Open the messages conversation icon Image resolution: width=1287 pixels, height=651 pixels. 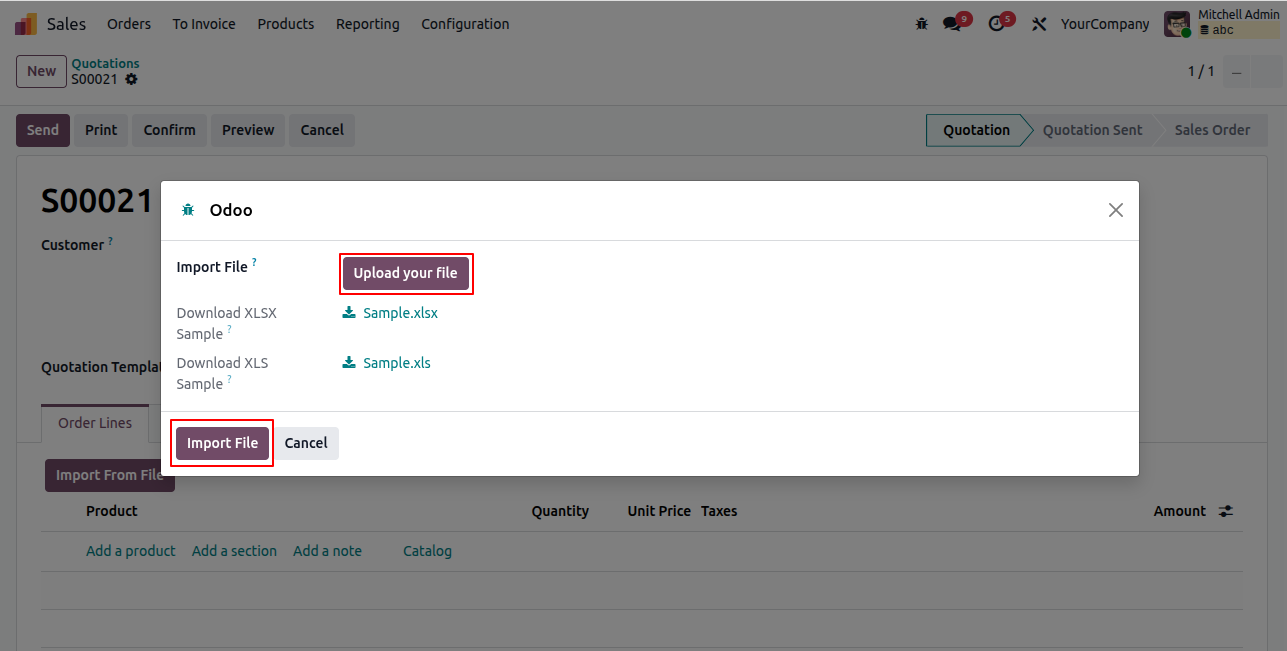point(952,24)
